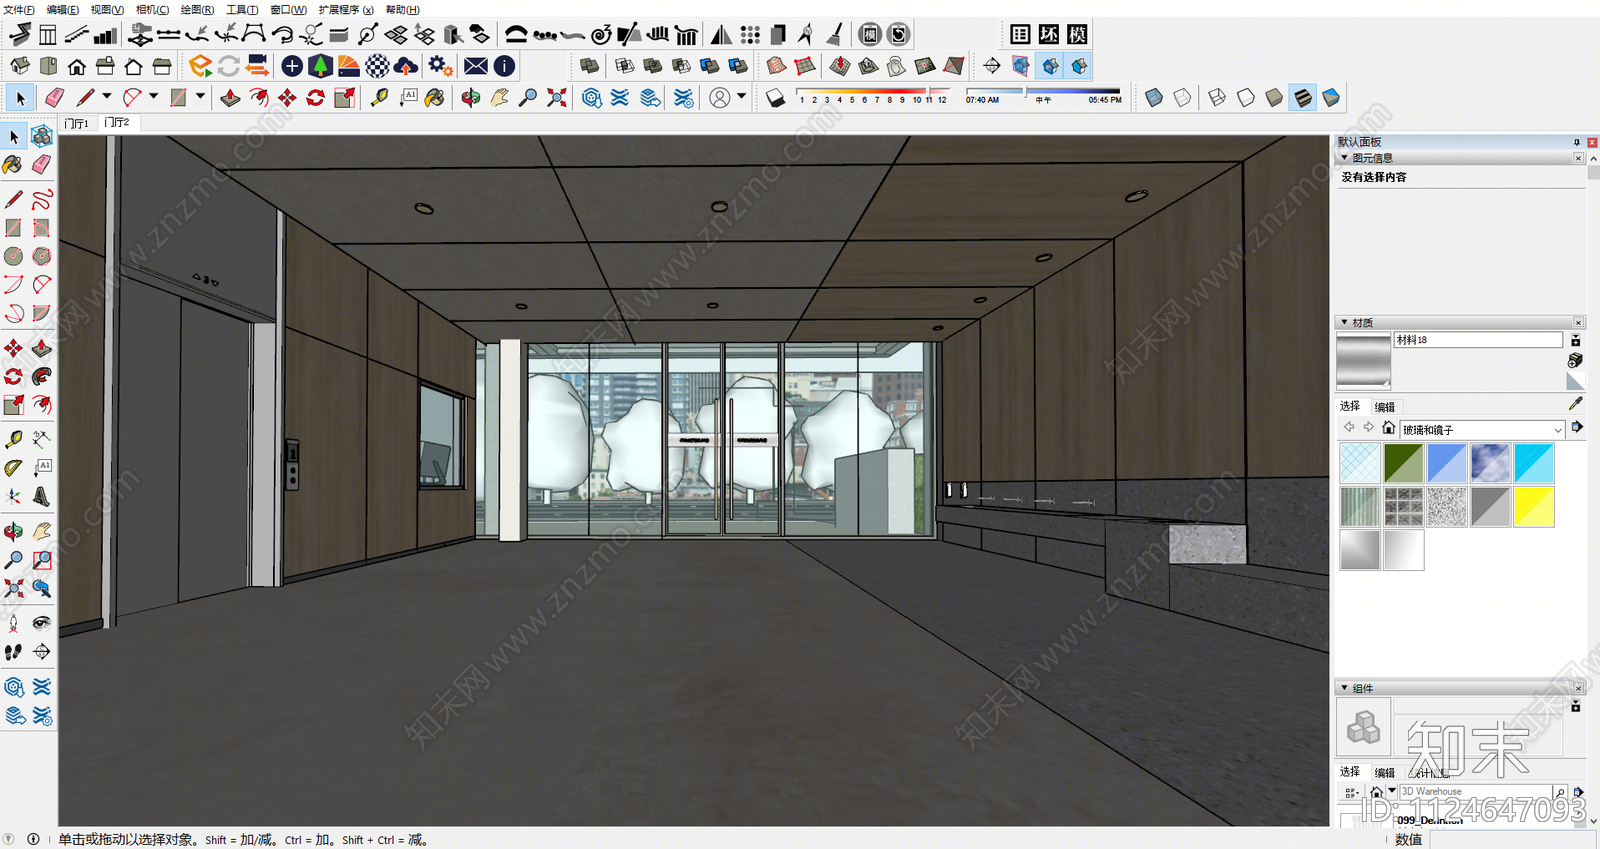
Task: Enable shaded with textures style
Action: pos(1302,98)
